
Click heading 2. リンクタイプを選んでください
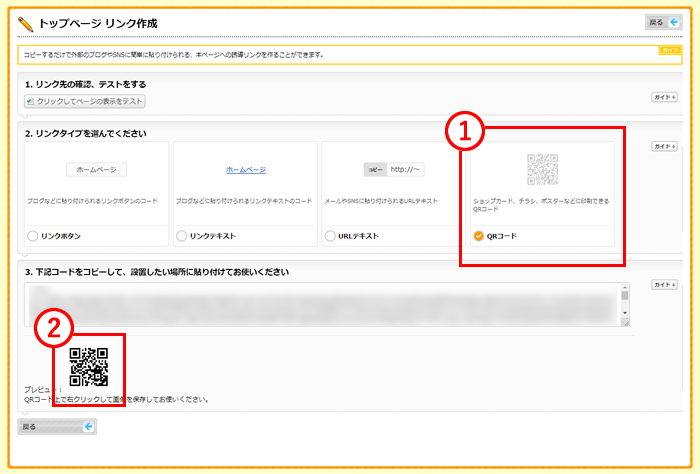[86, 133]
